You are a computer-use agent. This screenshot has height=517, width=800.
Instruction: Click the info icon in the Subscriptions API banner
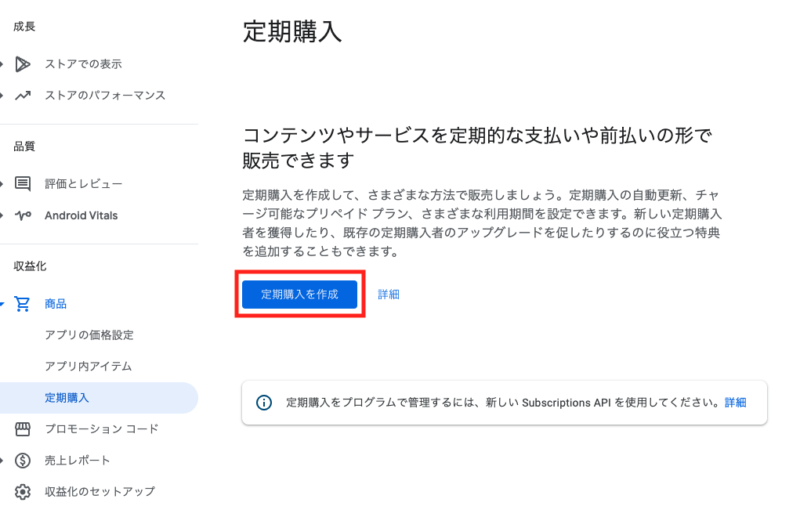click(264, 403)
